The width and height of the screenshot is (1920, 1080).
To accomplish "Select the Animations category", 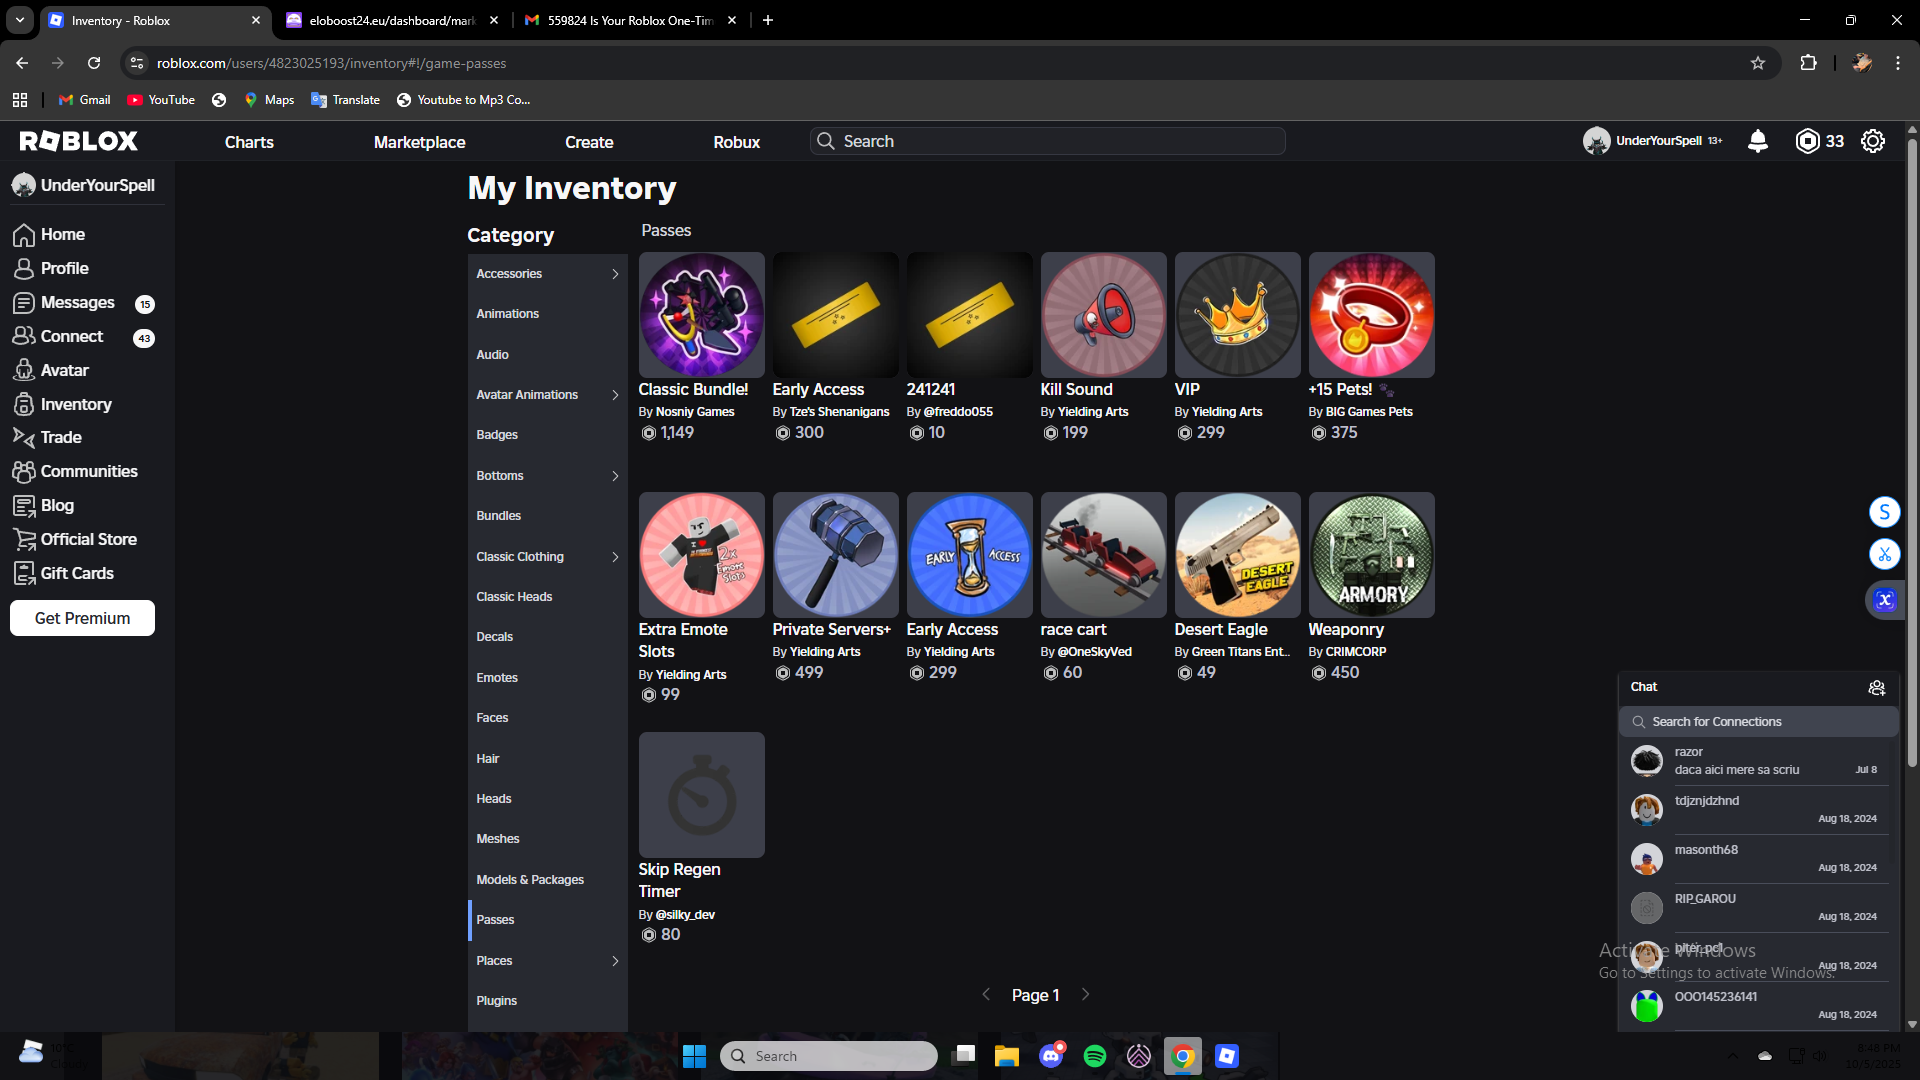I will point(547,314).
